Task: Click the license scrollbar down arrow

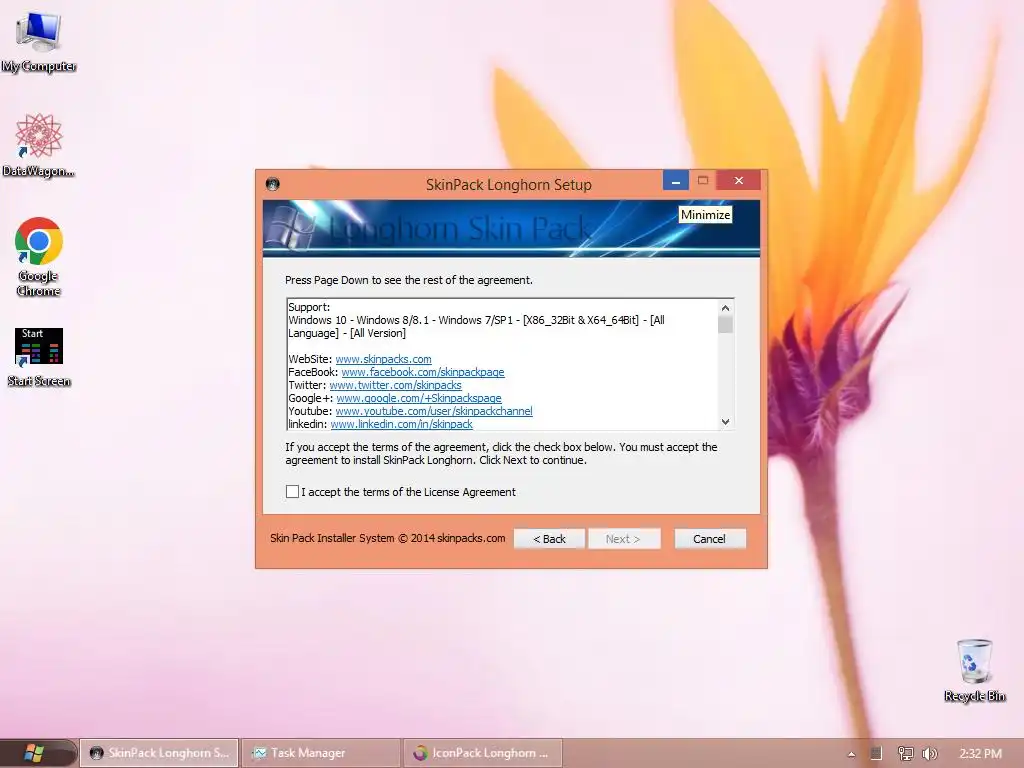Action: point(725,422)
